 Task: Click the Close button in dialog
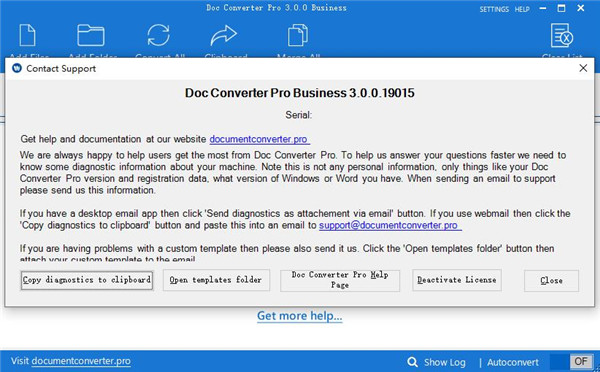pyautogui.click(x=551, y=281)
